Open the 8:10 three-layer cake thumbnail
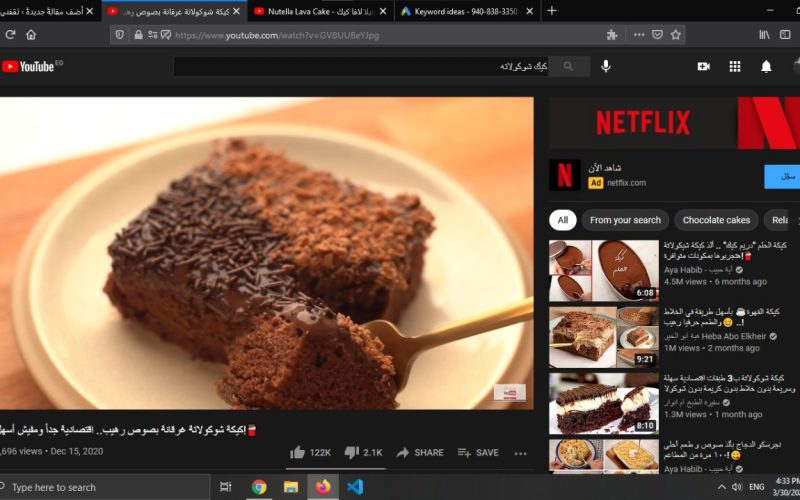Image resolution: width=800 pixels, height=500 pixels. coord(604,404)
